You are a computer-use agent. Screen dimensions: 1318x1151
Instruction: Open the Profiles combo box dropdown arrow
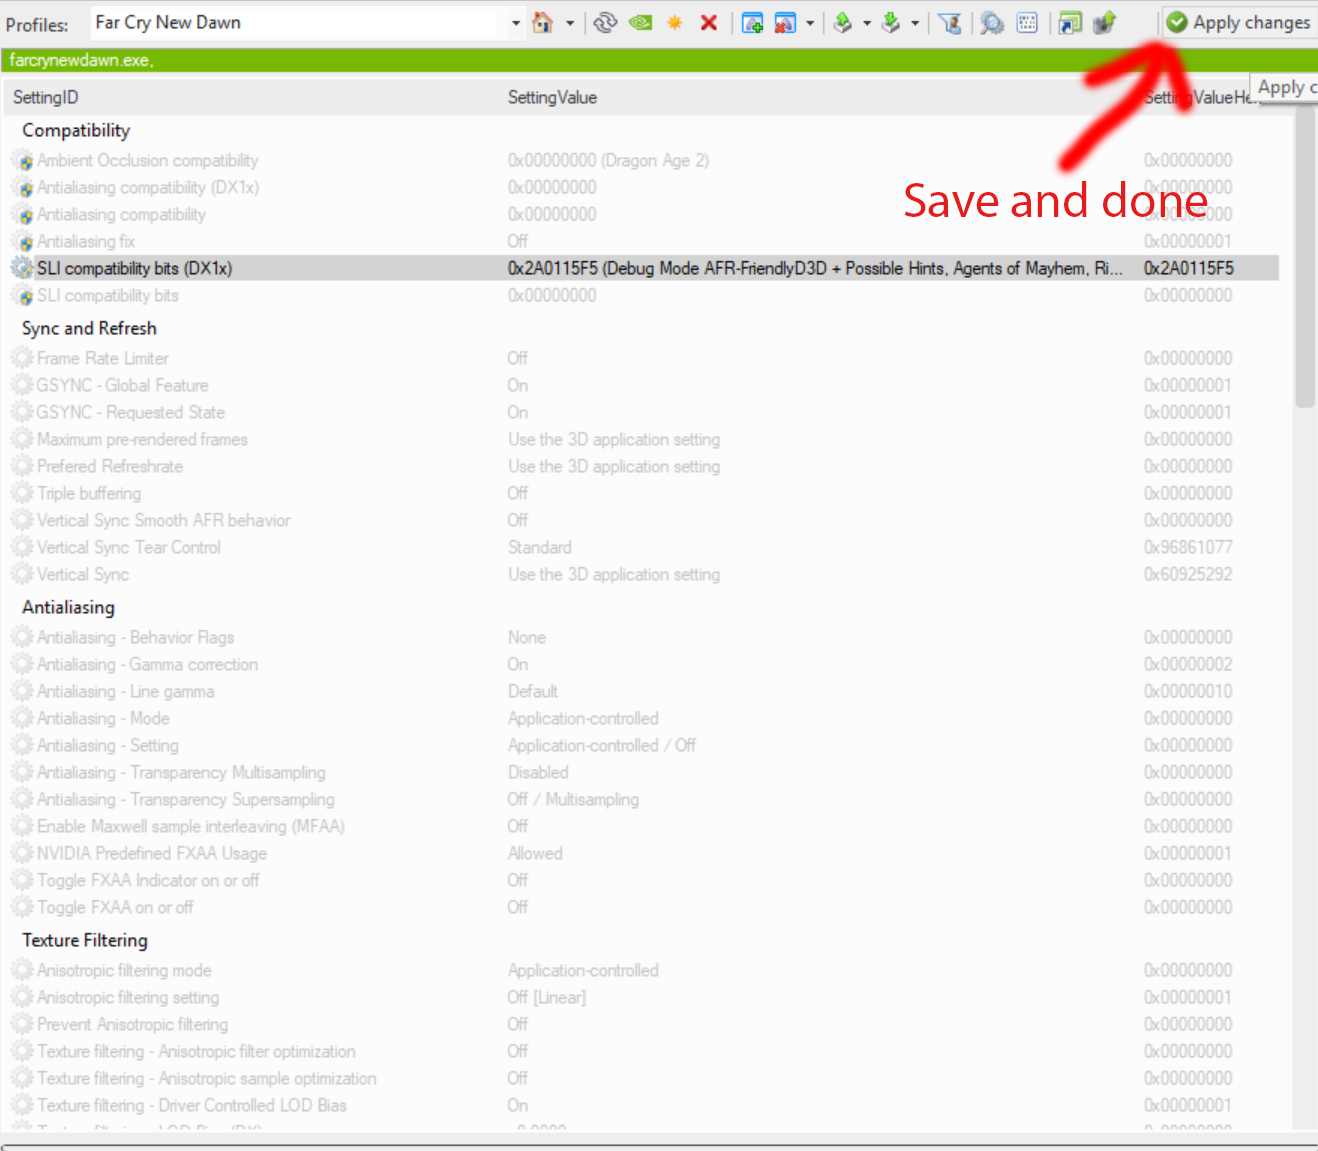516,22
